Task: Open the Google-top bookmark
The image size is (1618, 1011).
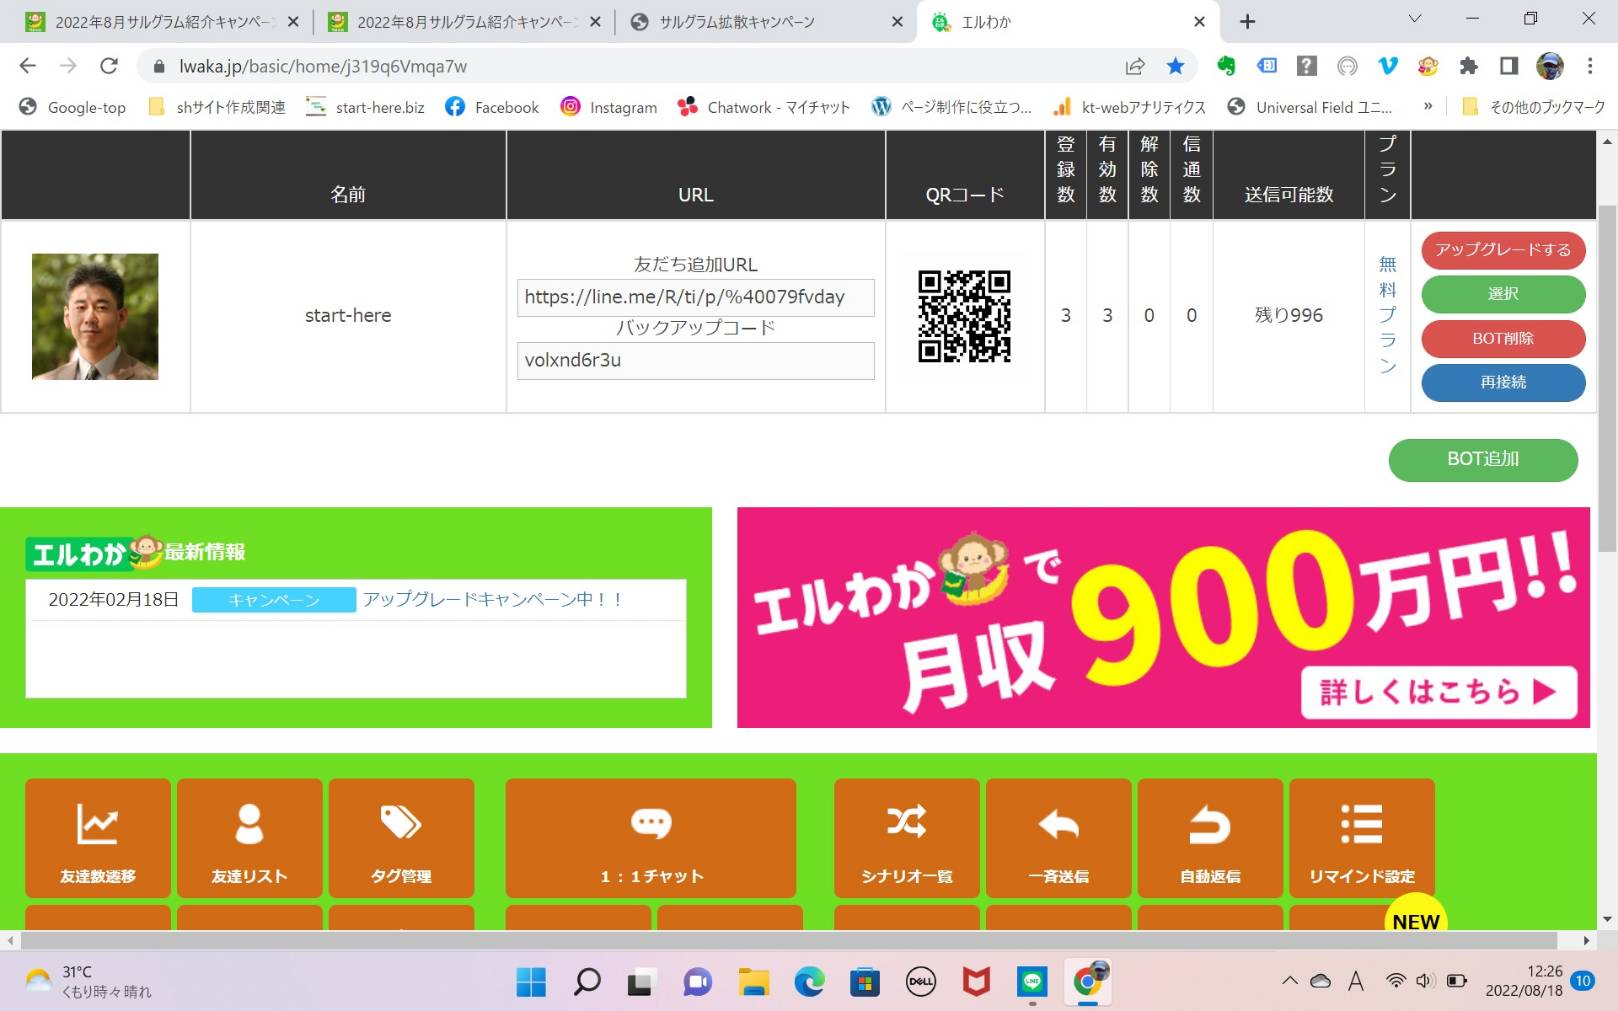Action: coord(73,107)
